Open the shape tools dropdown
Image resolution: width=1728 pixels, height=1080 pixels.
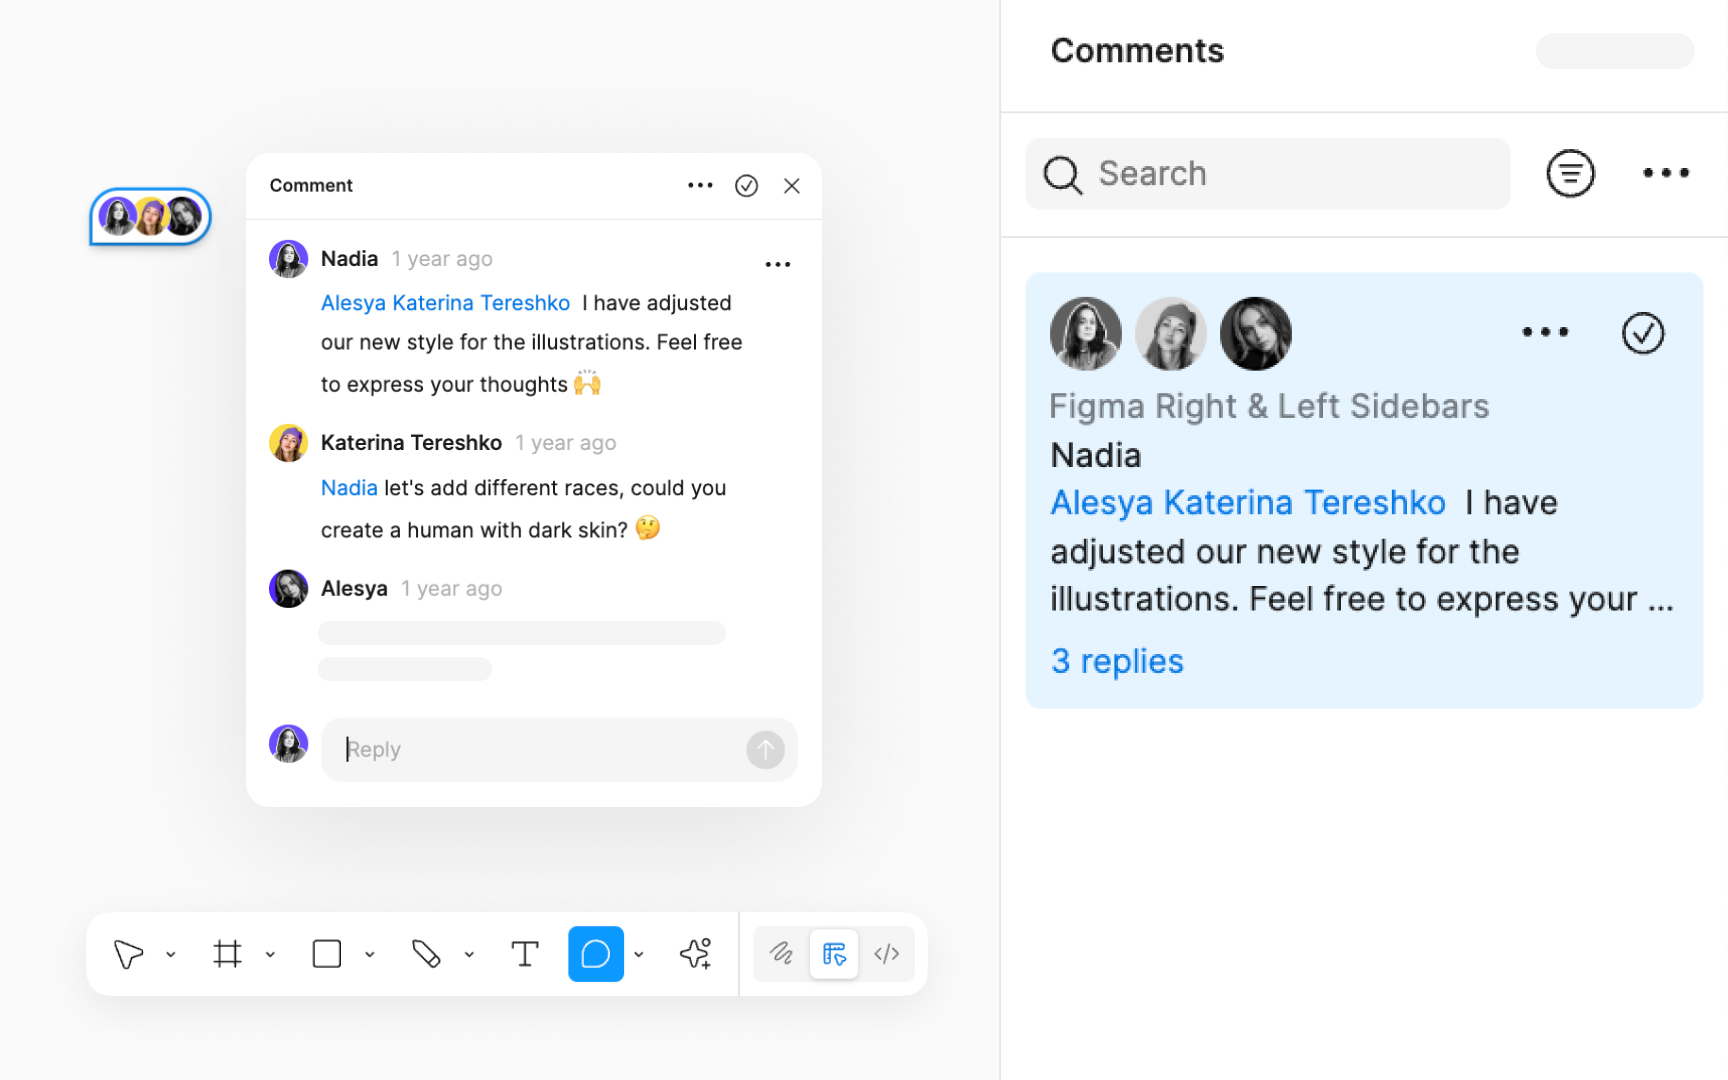pyautogui.click(x=371, y=954)
